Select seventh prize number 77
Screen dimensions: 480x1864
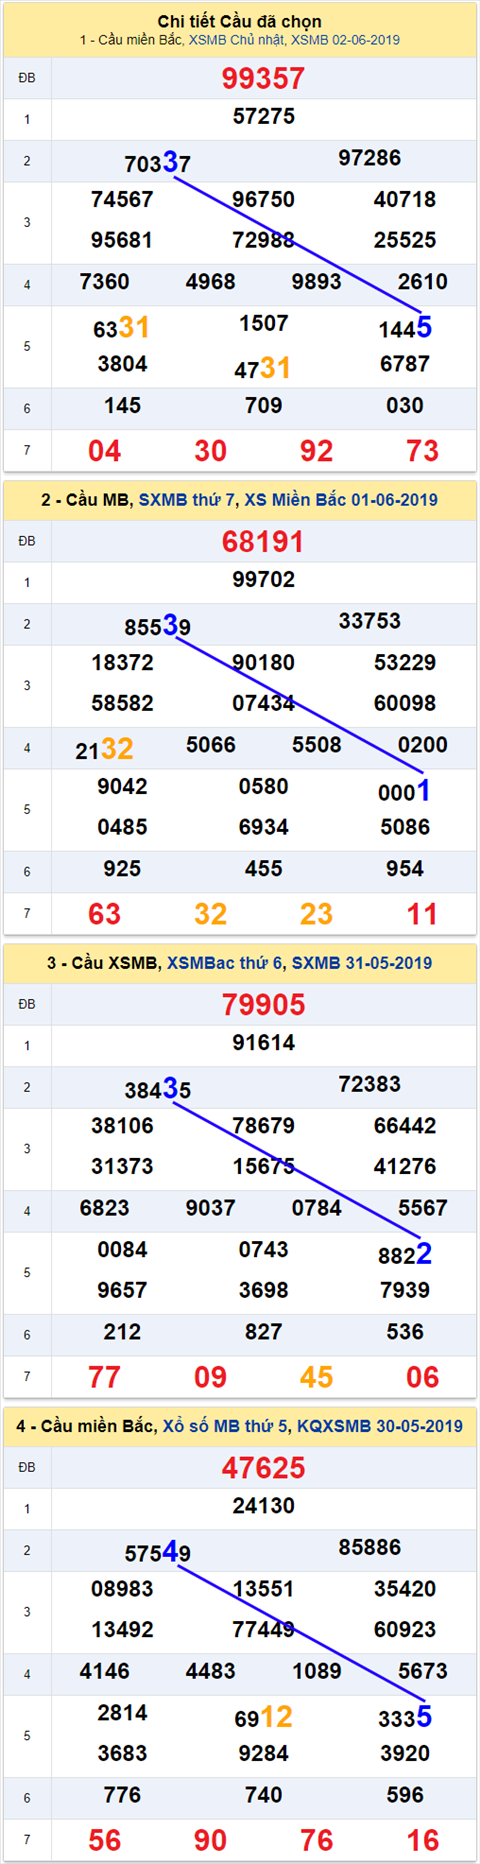105,1377
